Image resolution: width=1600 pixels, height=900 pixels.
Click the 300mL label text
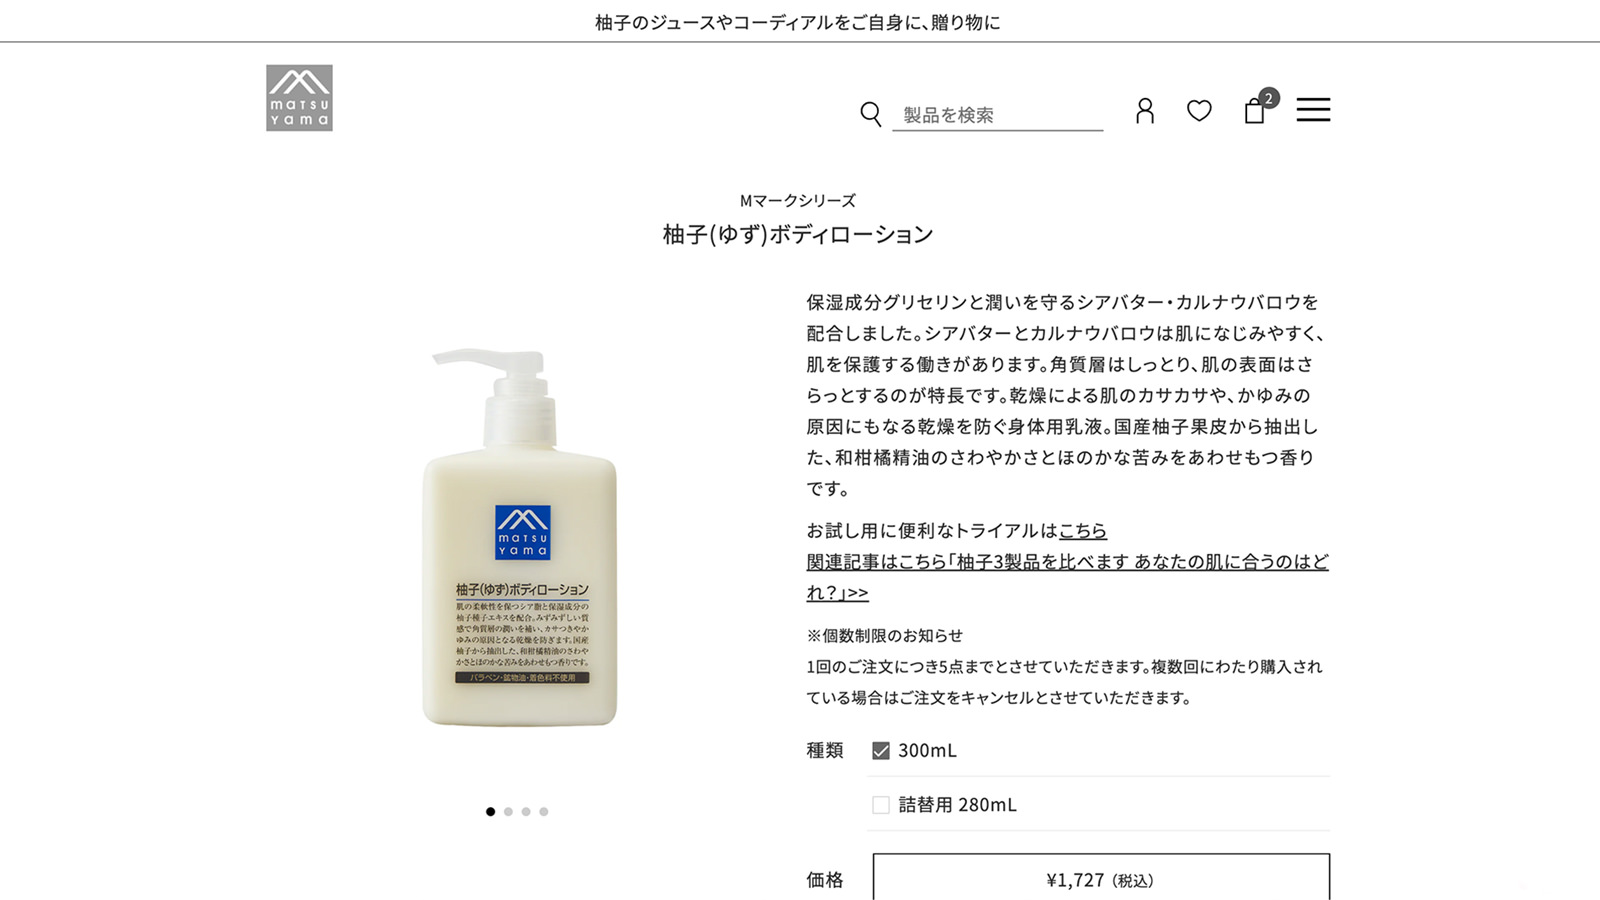(927, 750)
